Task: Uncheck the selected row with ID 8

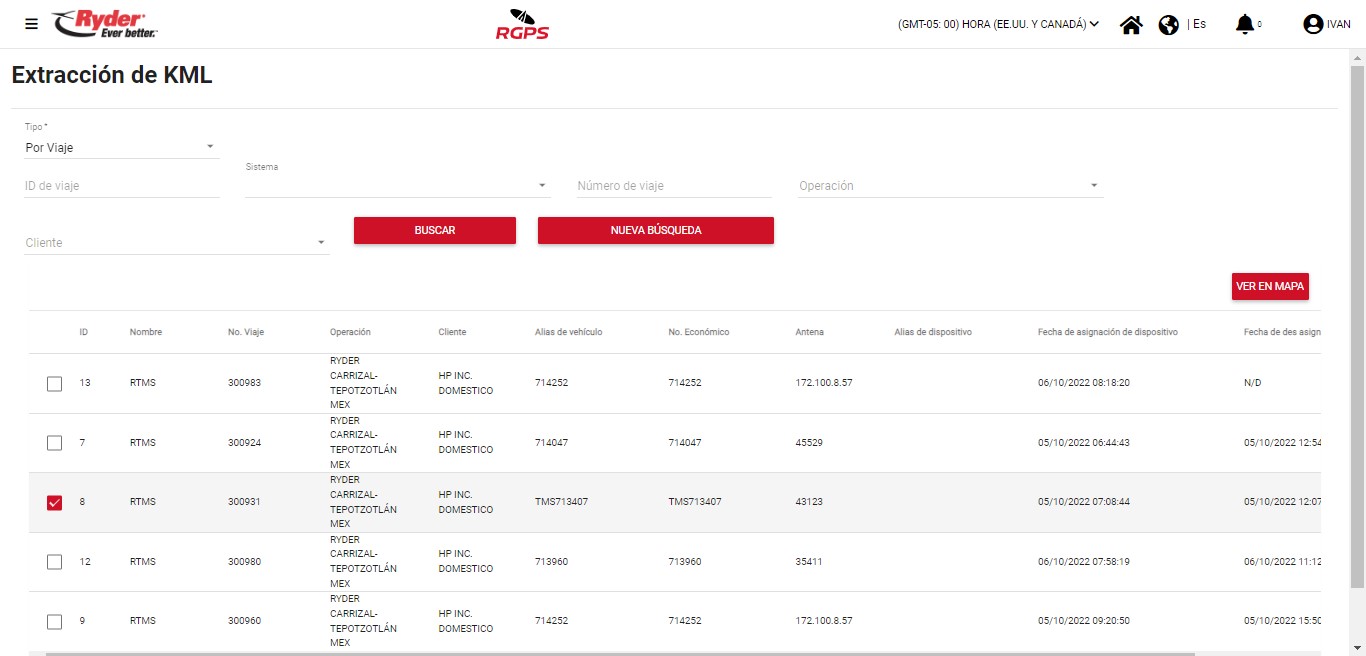Action: 55,502
